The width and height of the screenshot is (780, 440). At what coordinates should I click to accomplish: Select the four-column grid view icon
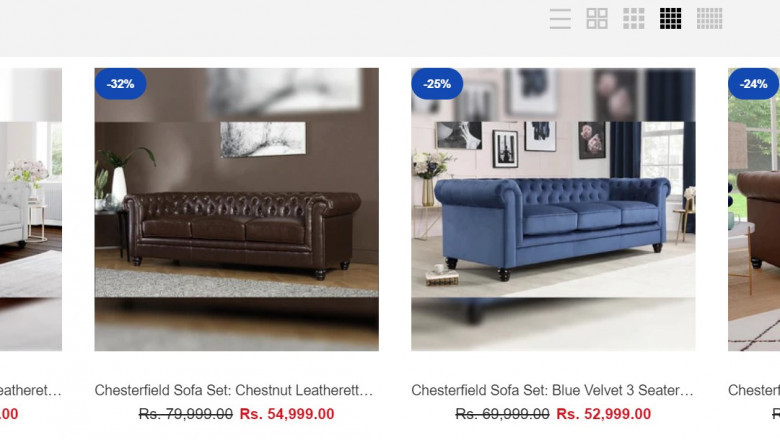pyautogui.click(x=671, y=19)
